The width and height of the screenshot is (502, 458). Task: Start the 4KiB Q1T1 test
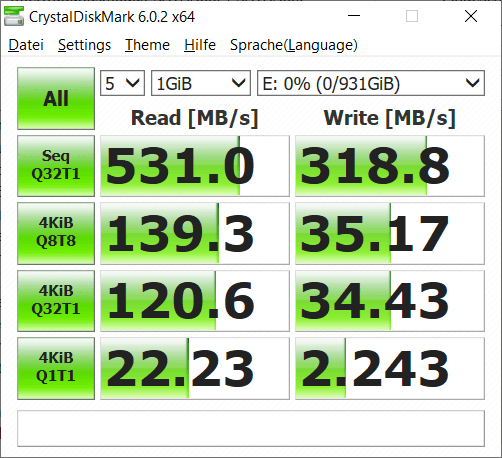[56, 368]
